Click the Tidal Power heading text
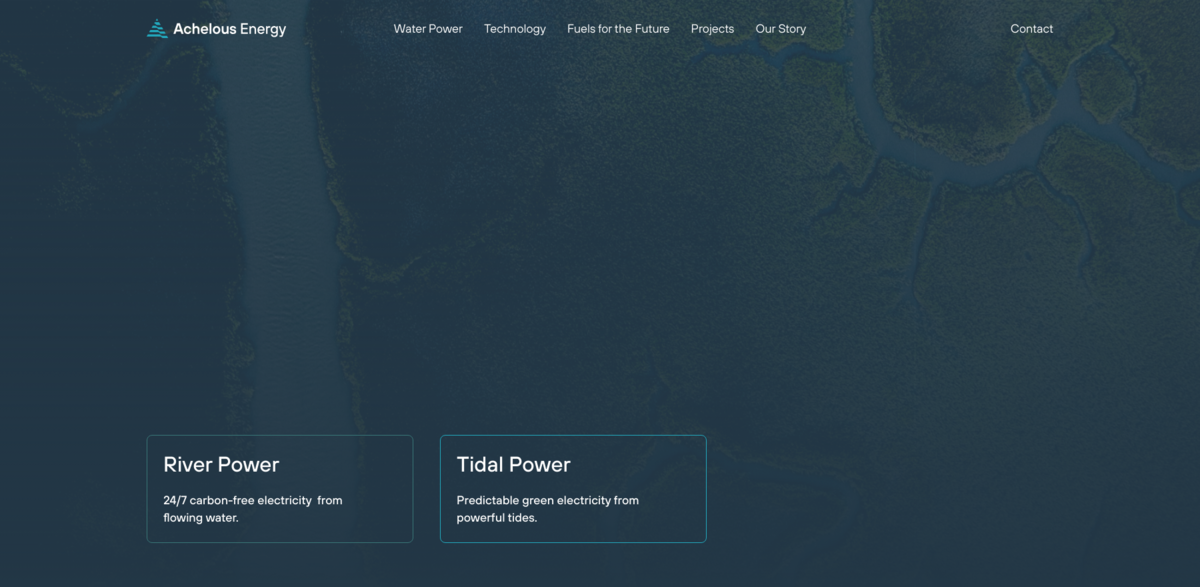 [513, 465]
